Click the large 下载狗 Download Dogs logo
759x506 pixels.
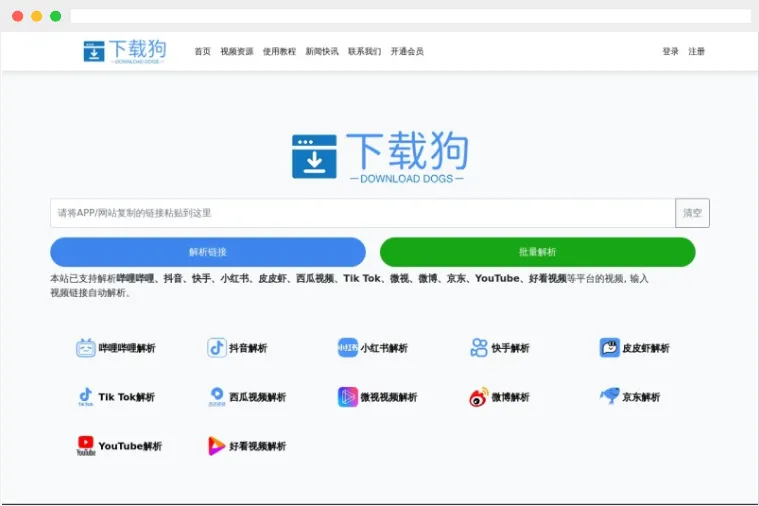tap(380, 156)
